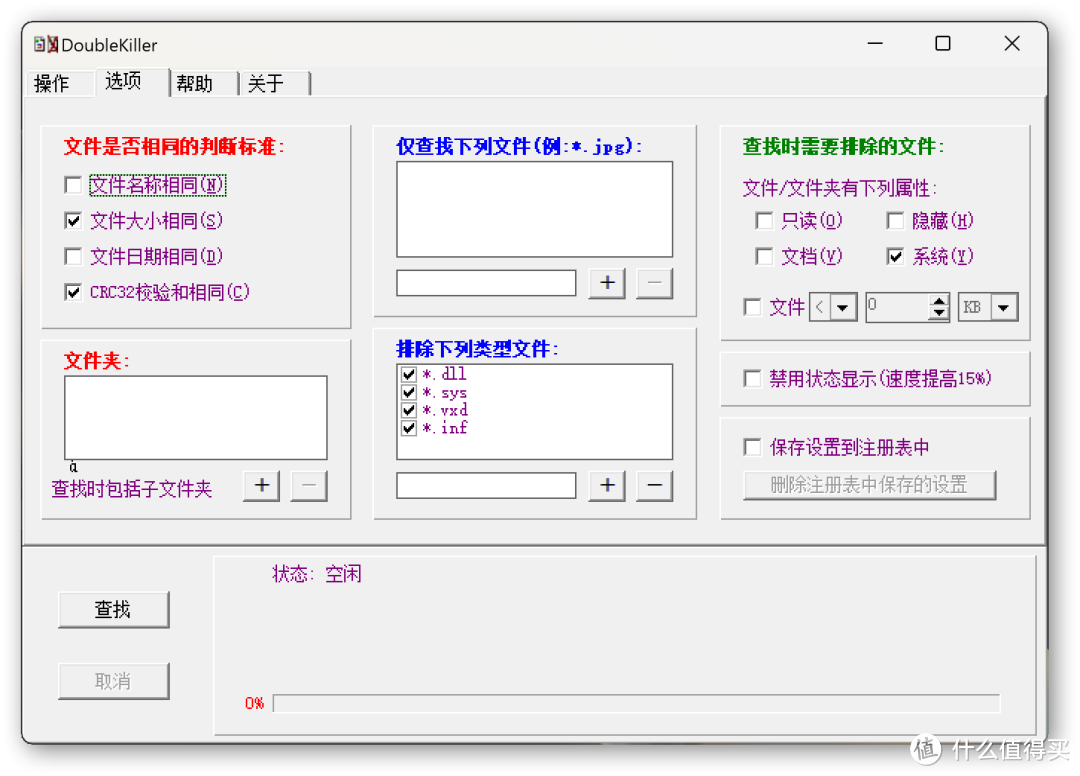Image resolution: width=1080 pixels, height=776 pixels.
Task: Close the DoubleKiller window
Action: (x=1012, y=43)
